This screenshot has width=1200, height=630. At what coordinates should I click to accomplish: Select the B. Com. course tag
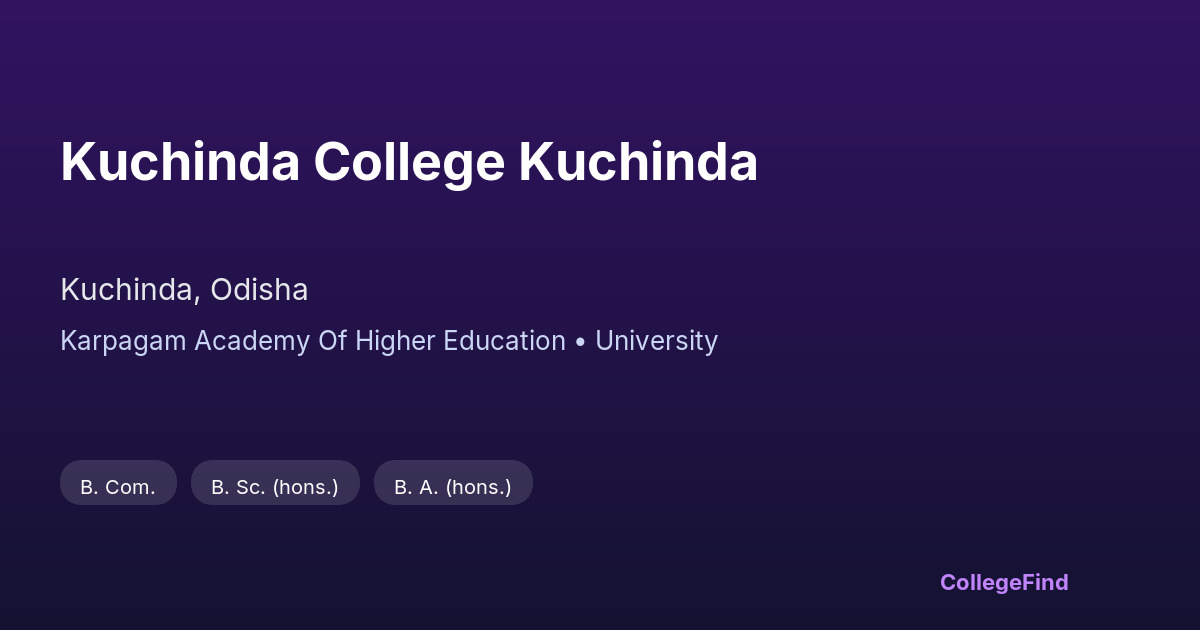click(118, 487)
